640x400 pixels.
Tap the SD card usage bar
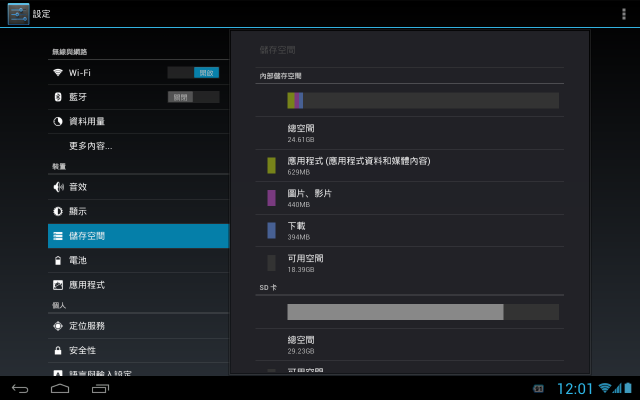(423, 312)
